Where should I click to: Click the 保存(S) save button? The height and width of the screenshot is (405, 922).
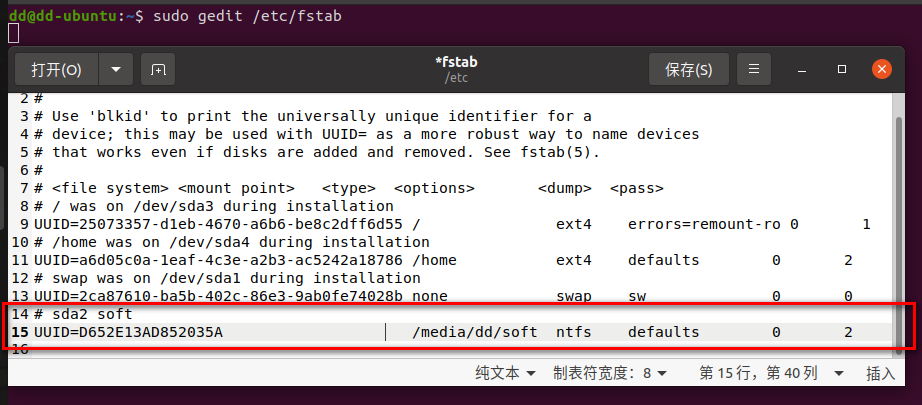click(689, 70)
